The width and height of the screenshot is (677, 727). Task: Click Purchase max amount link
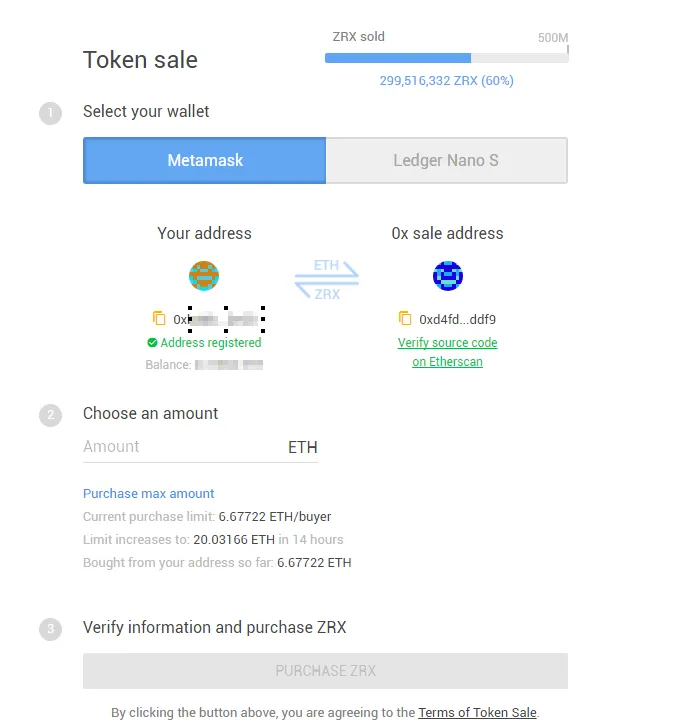148,493
